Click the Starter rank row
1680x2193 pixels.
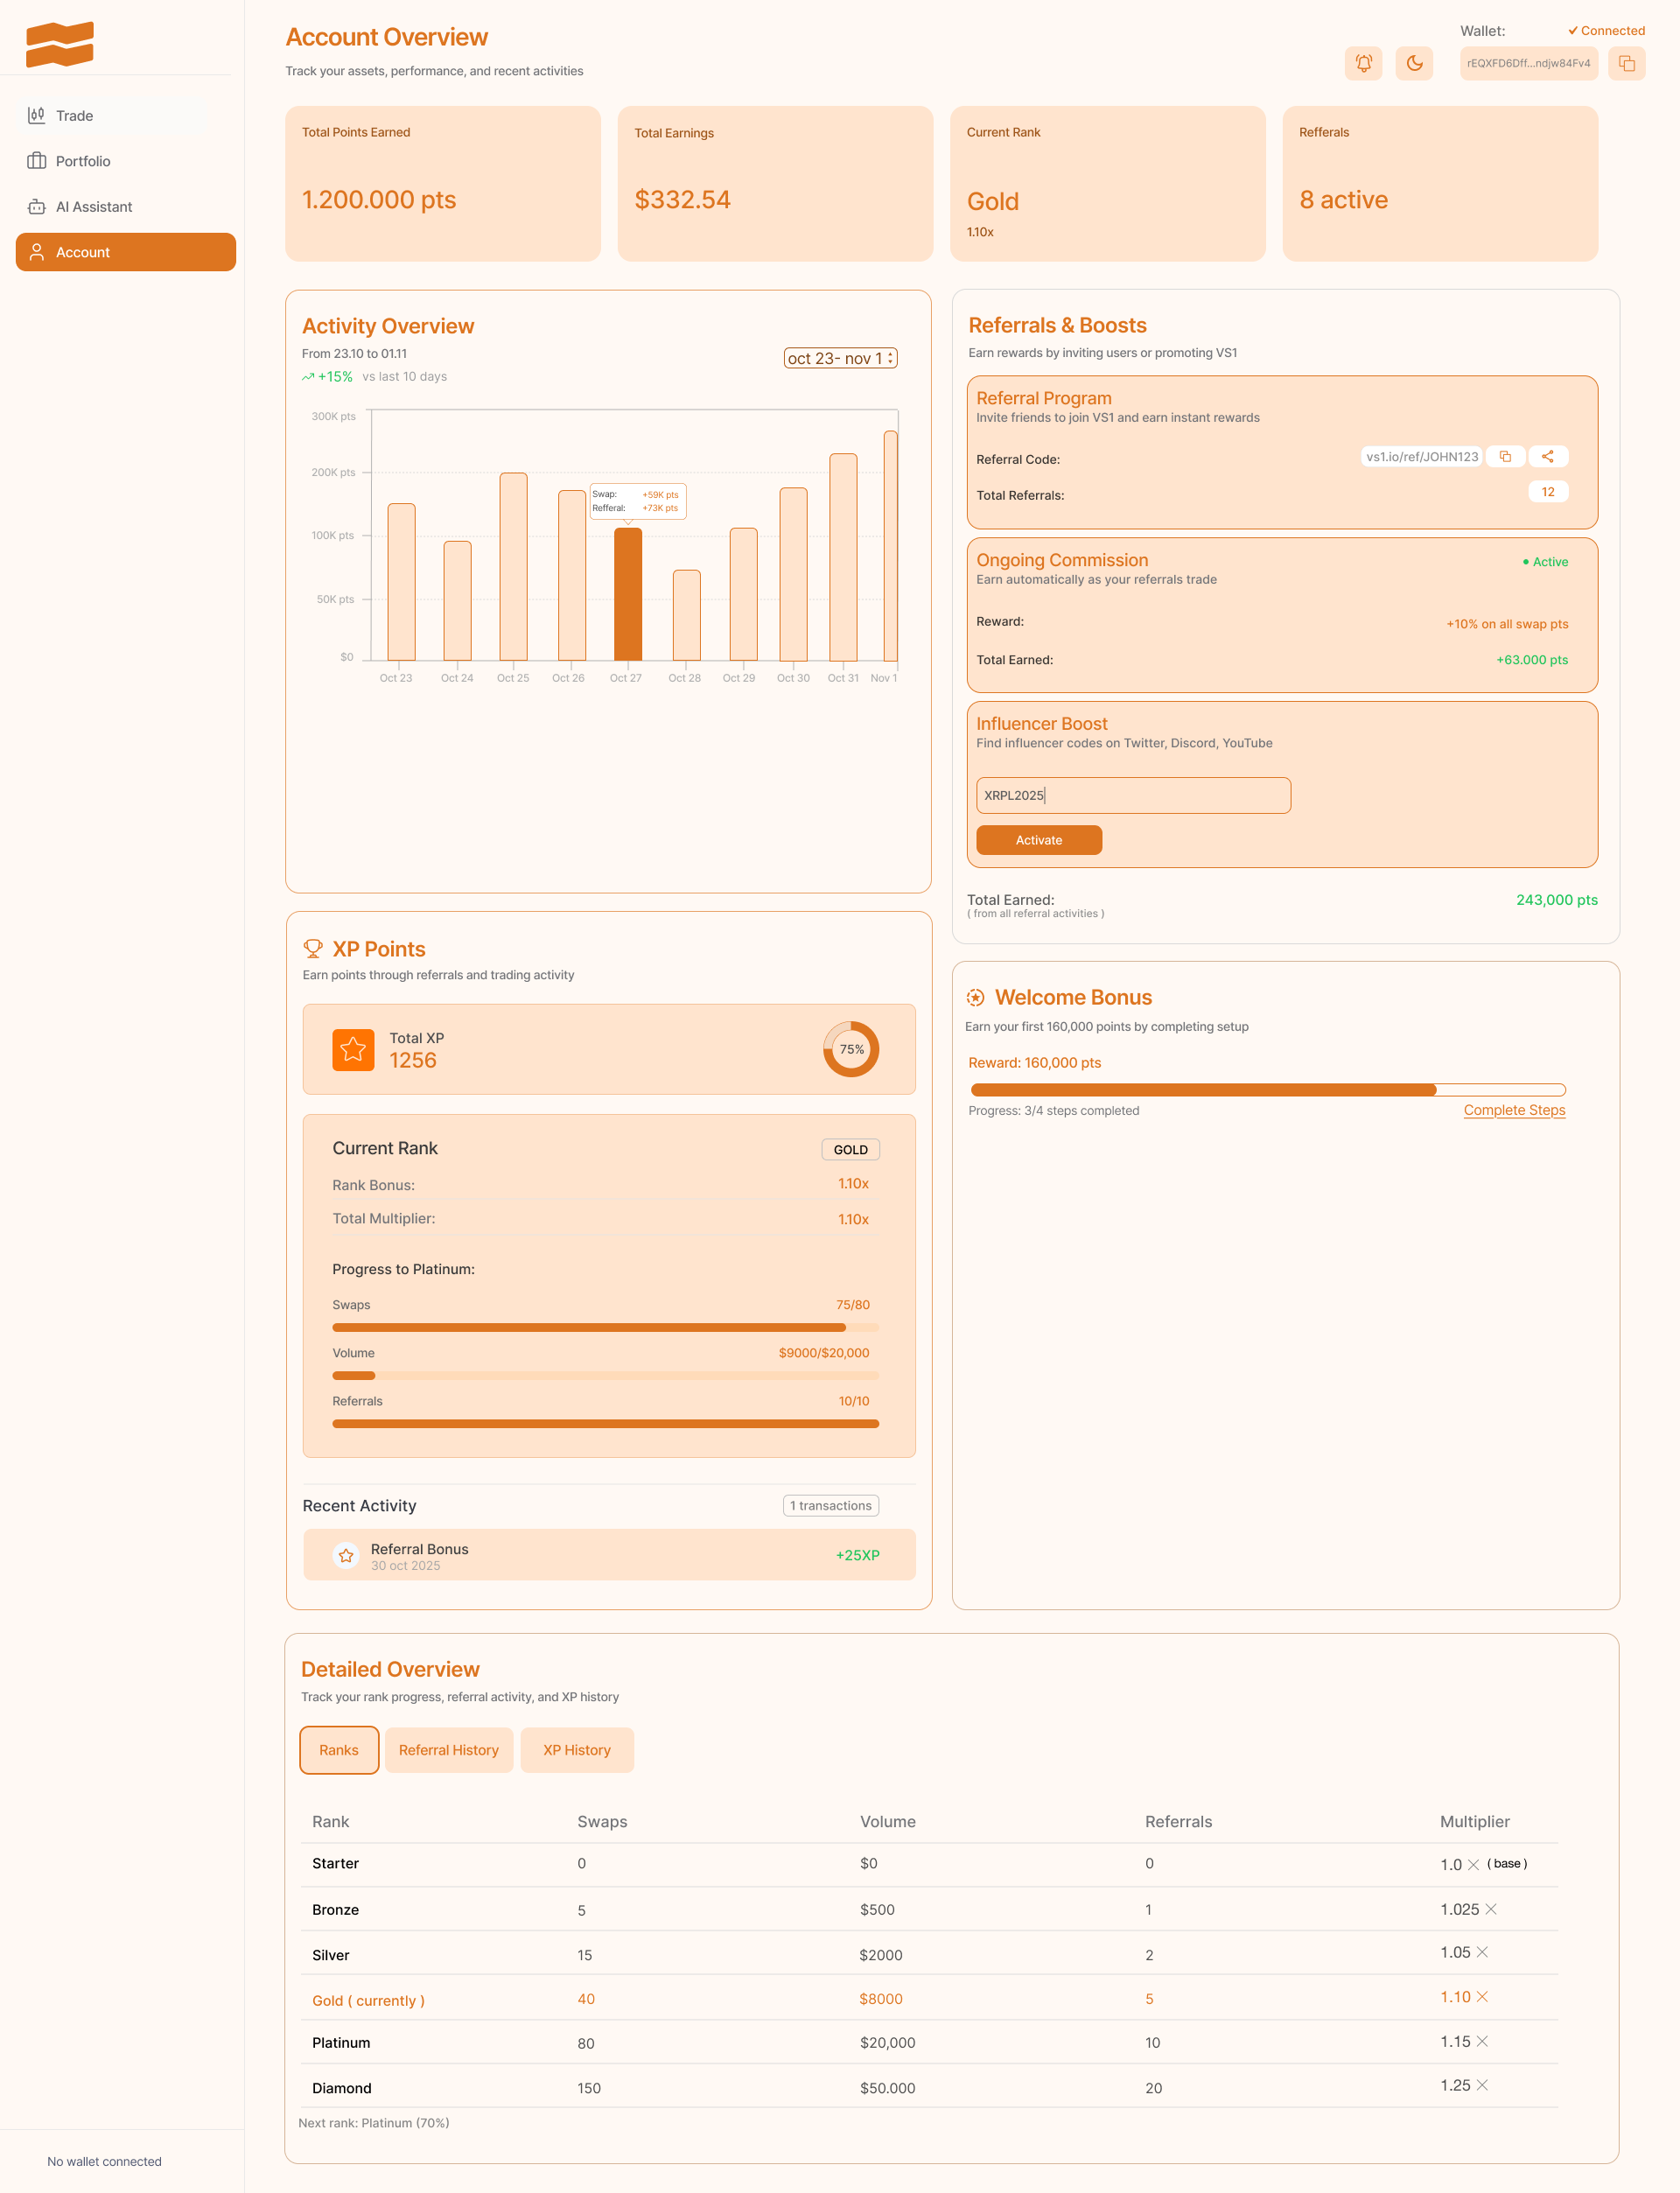coord(929,1864)
